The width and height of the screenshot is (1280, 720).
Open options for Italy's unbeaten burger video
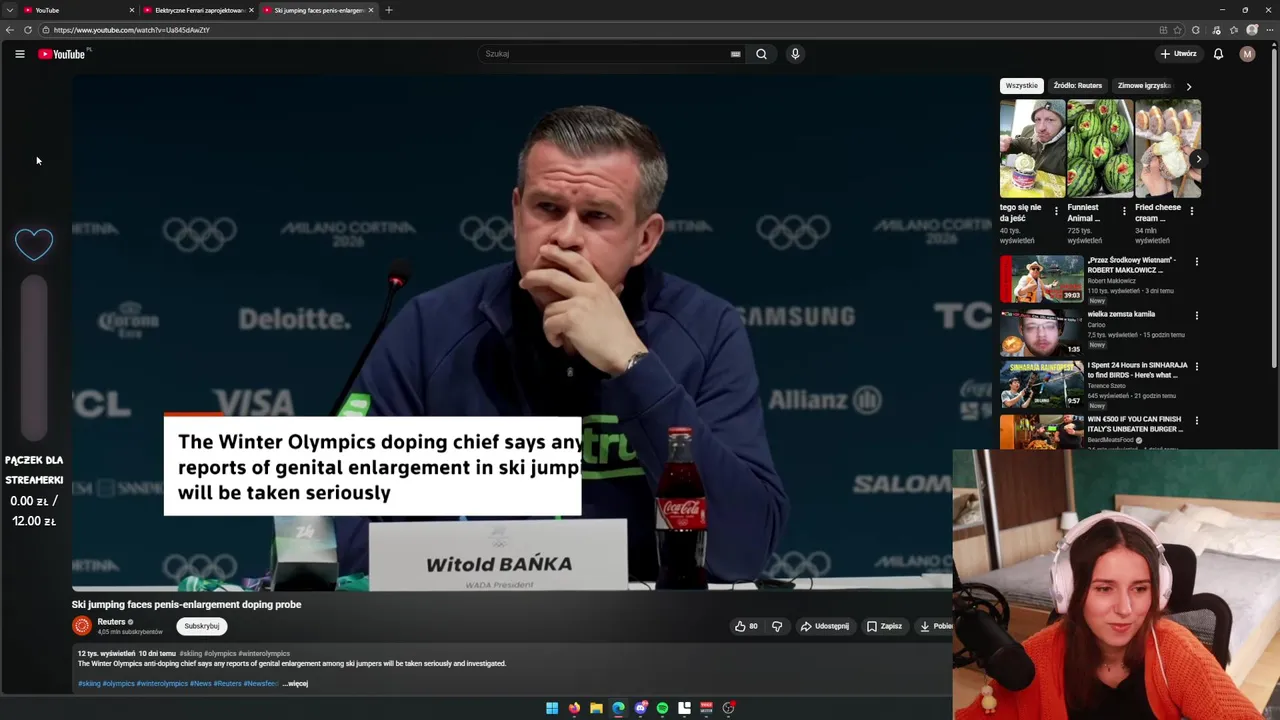point(1196,421)
